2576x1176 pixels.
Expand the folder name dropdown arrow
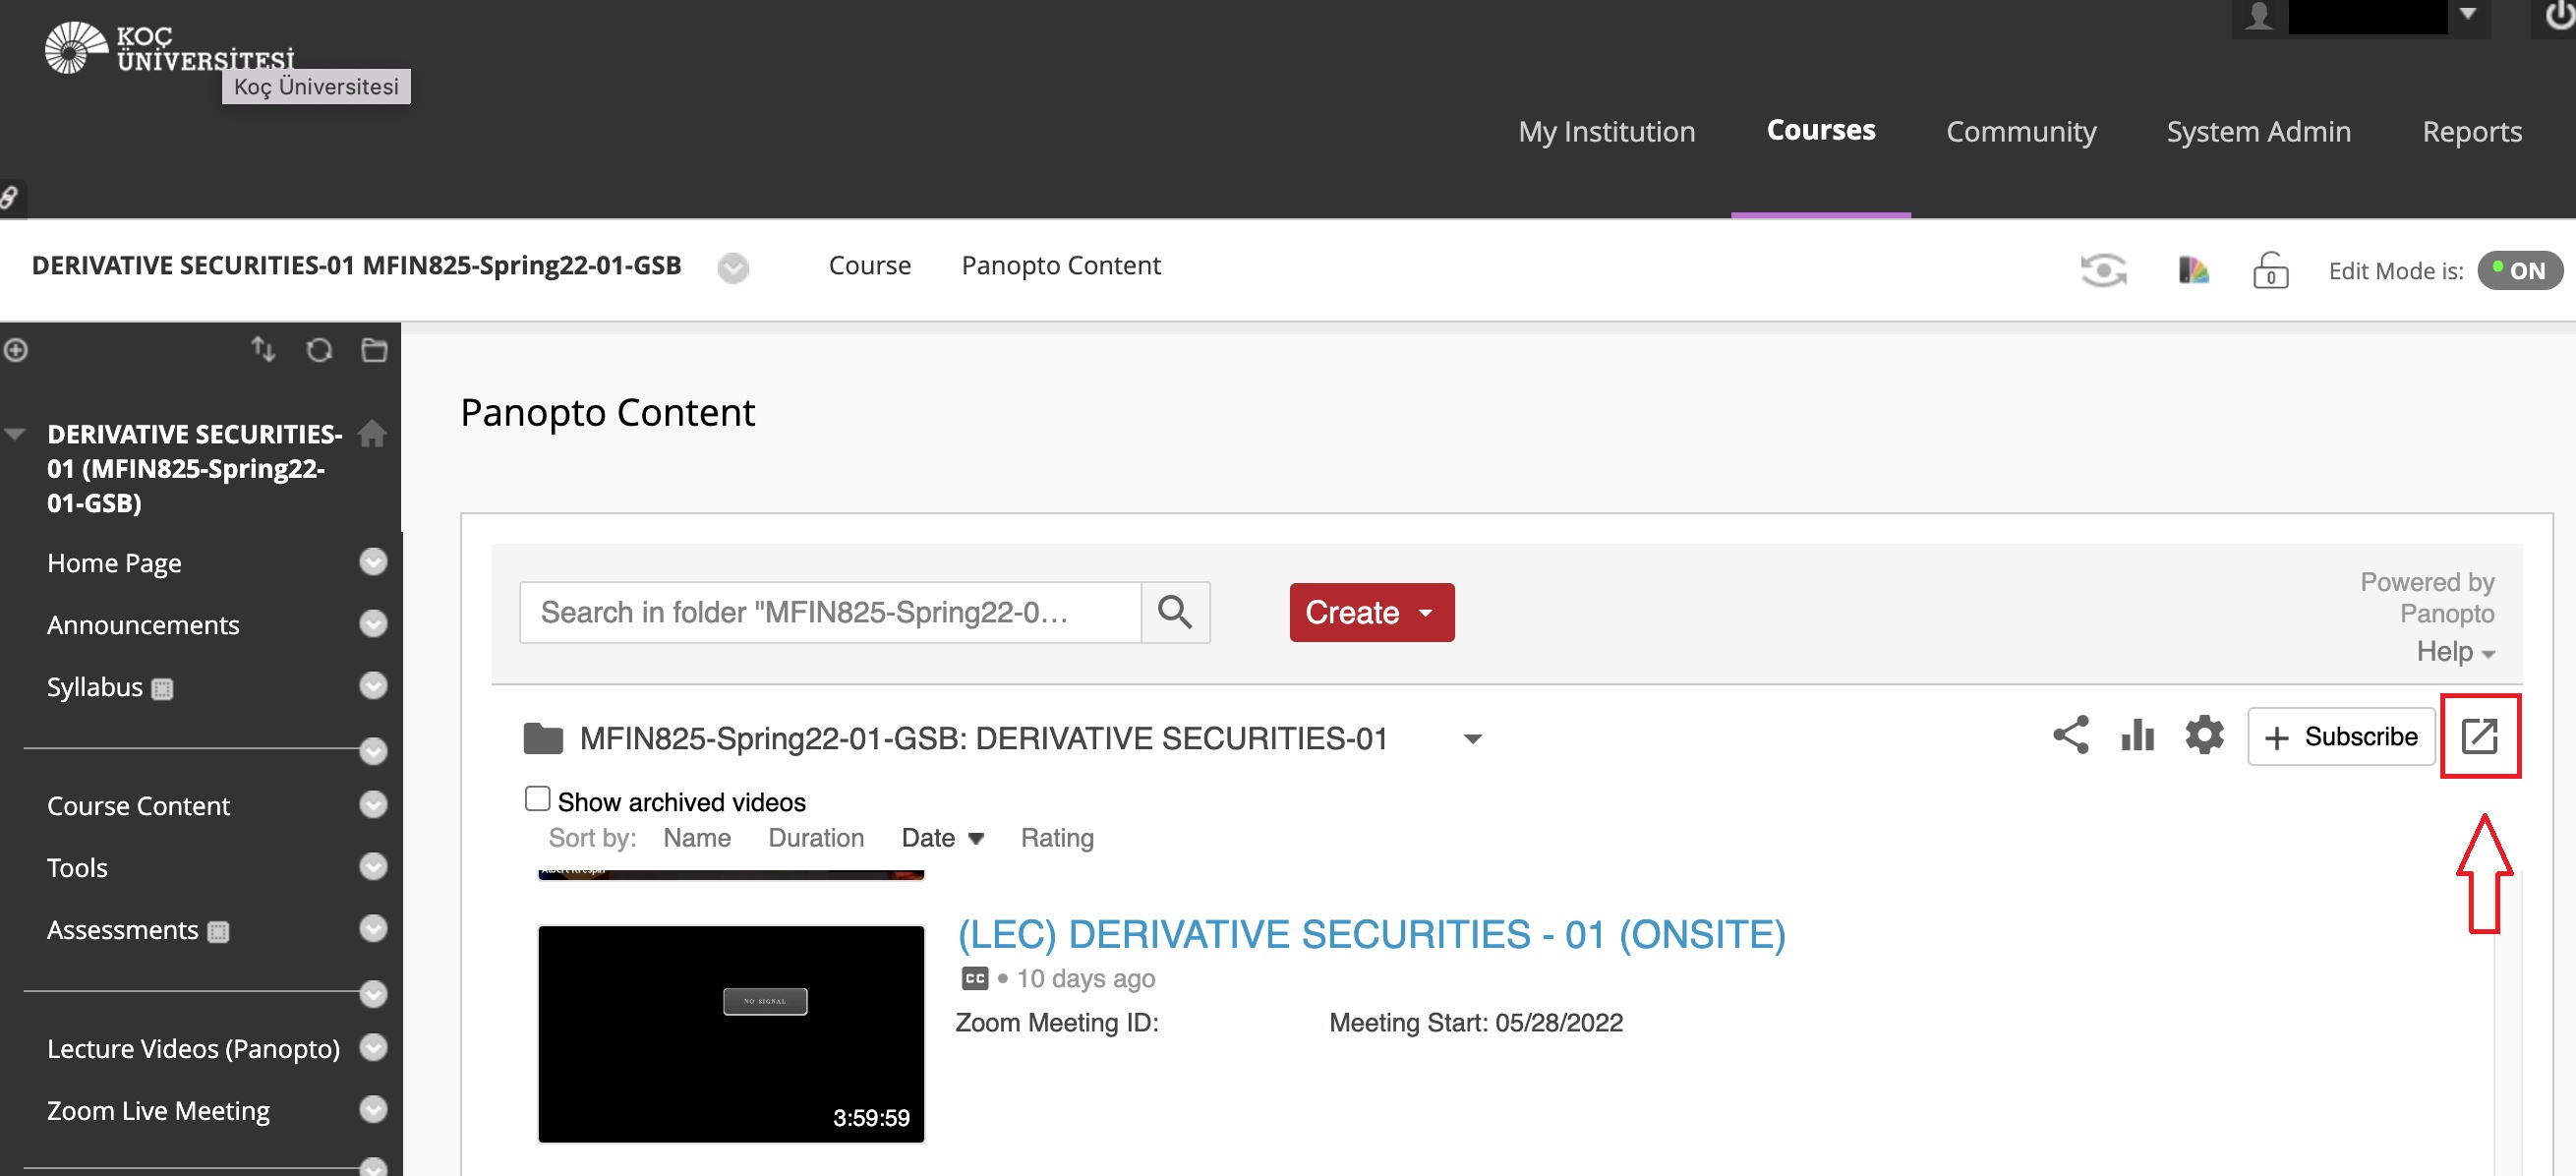(x=1472, y=739)
